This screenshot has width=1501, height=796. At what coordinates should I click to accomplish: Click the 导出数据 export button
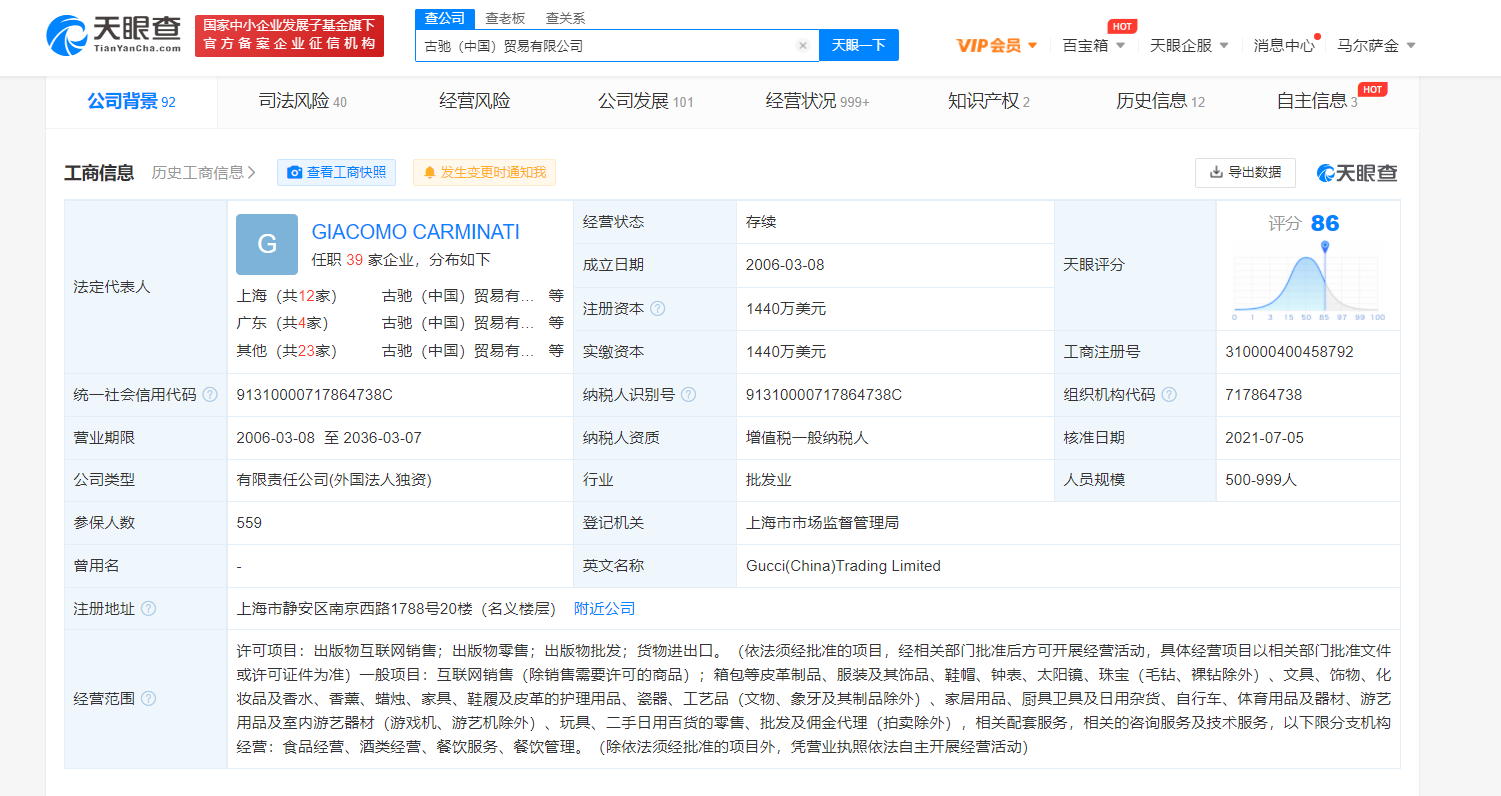coord(1245,172)
